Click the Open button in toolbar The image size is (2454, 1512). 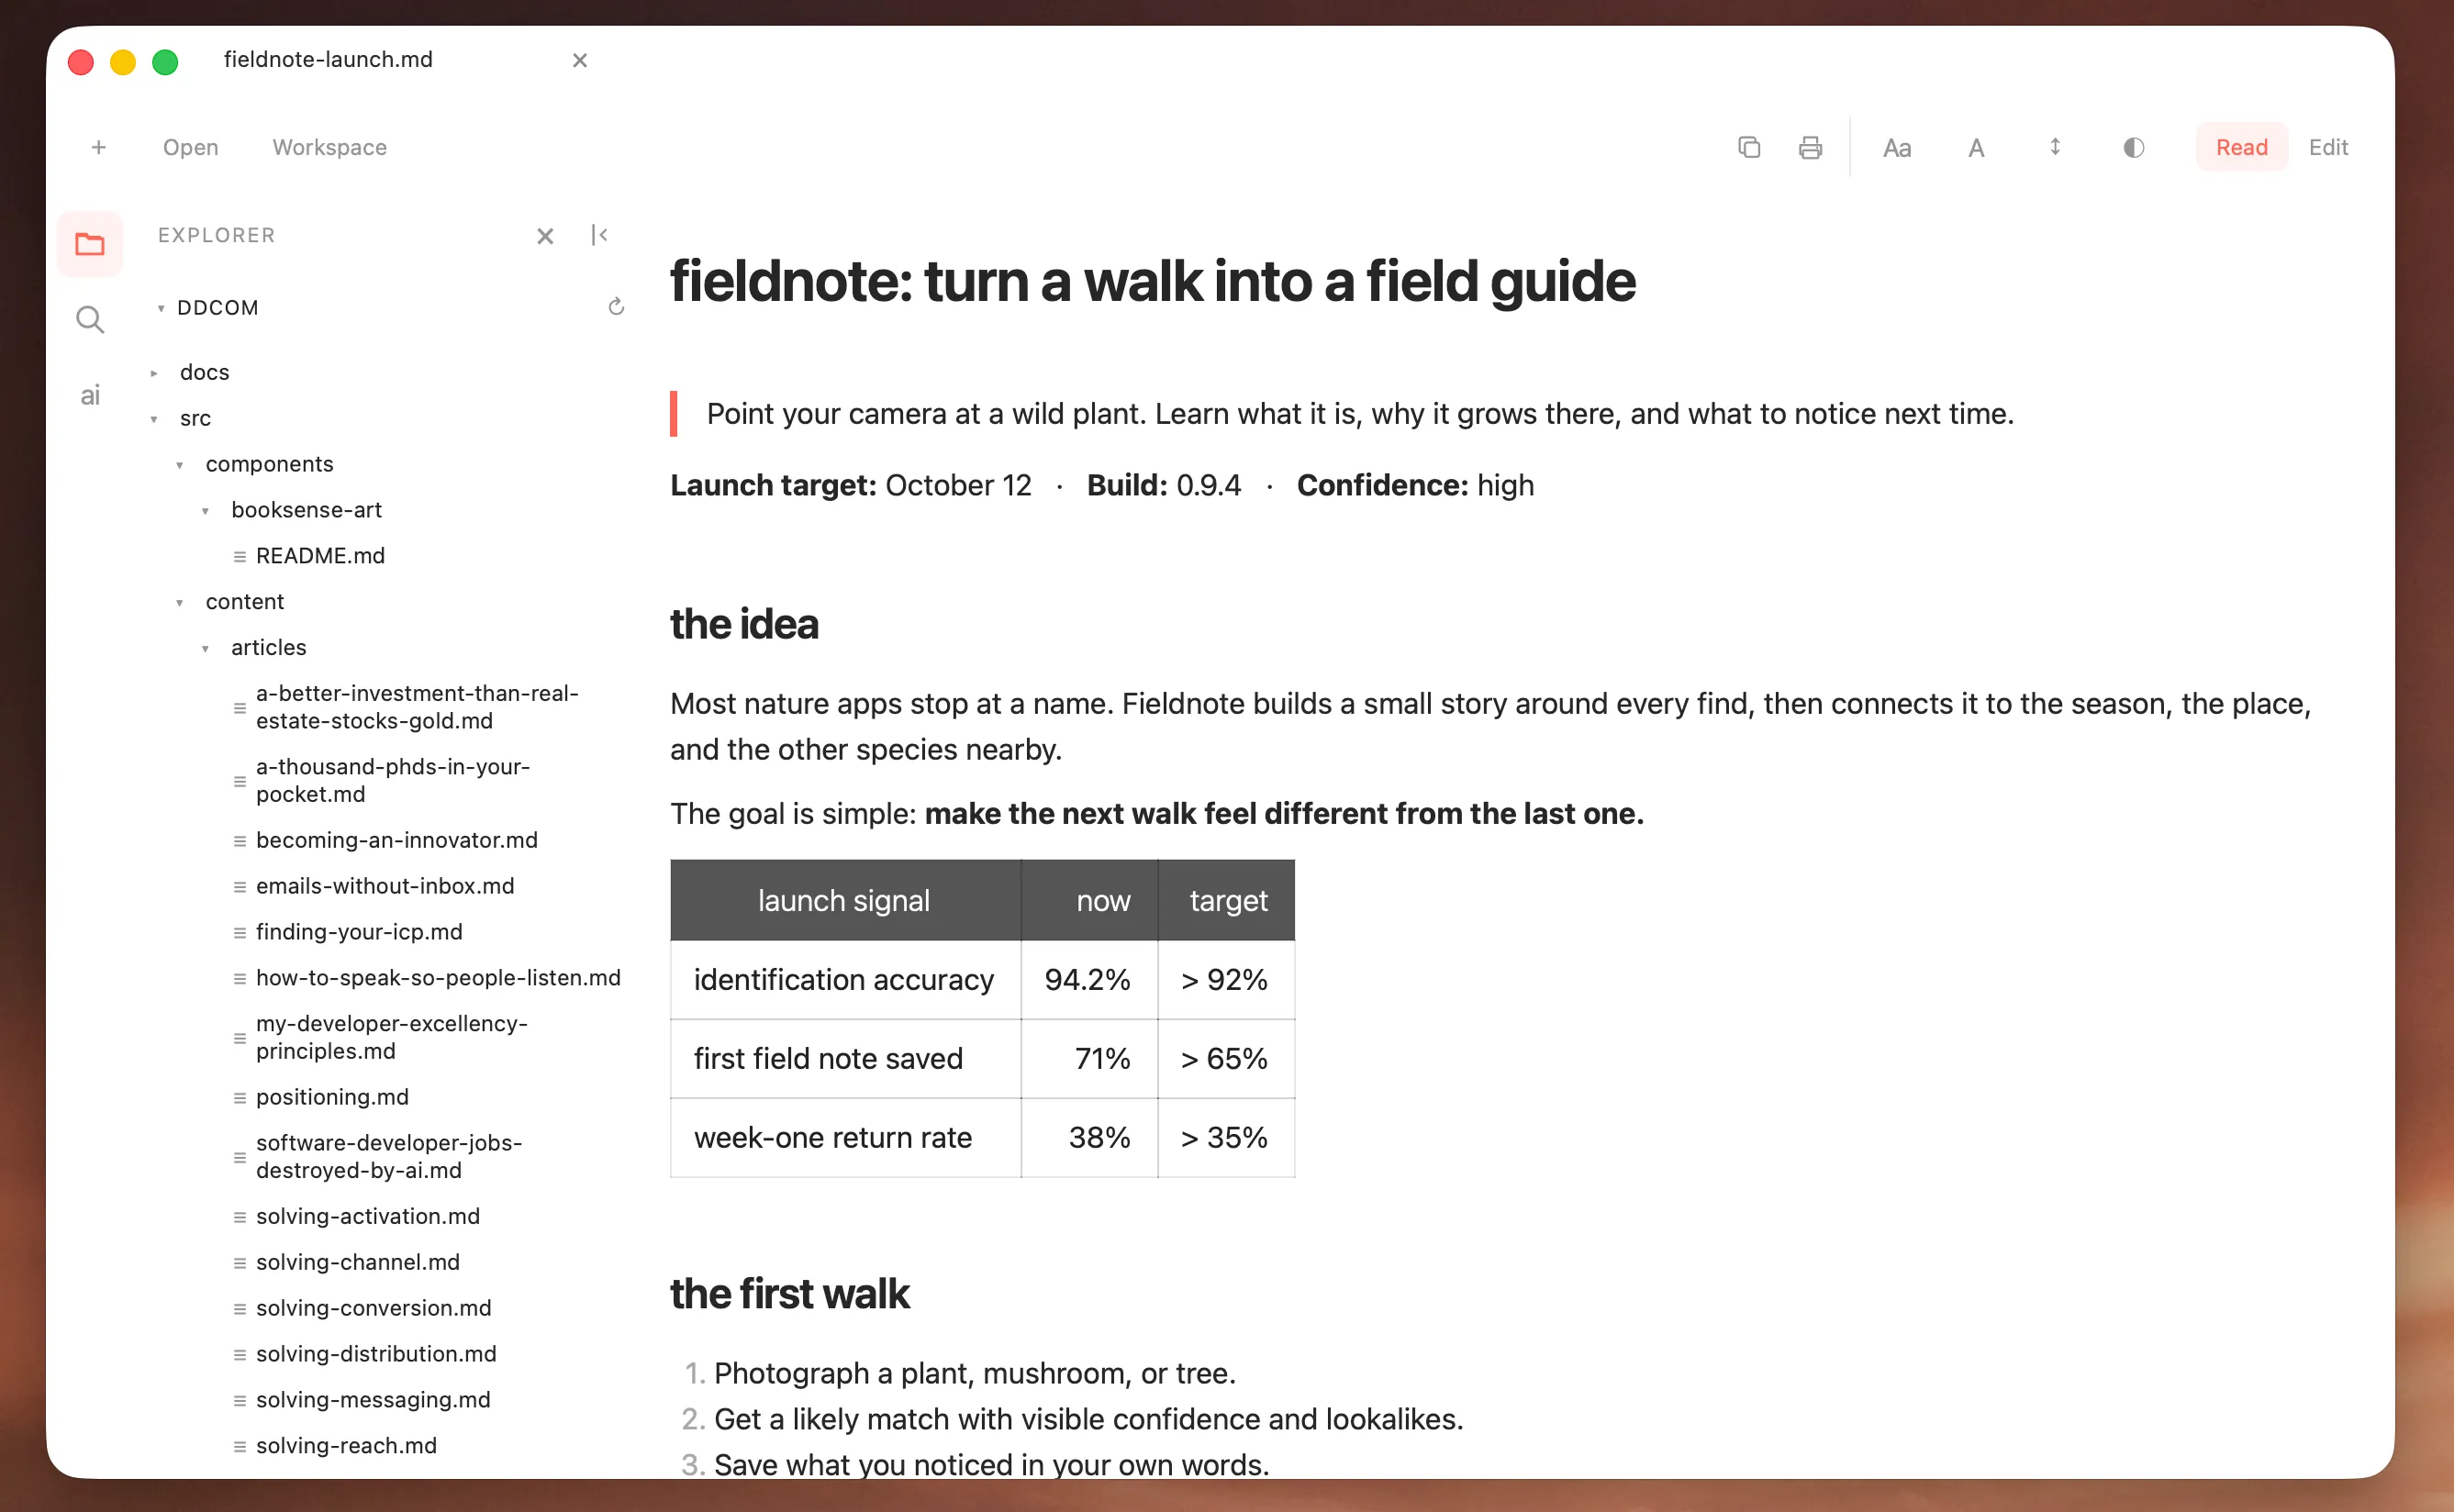point(190,147)
